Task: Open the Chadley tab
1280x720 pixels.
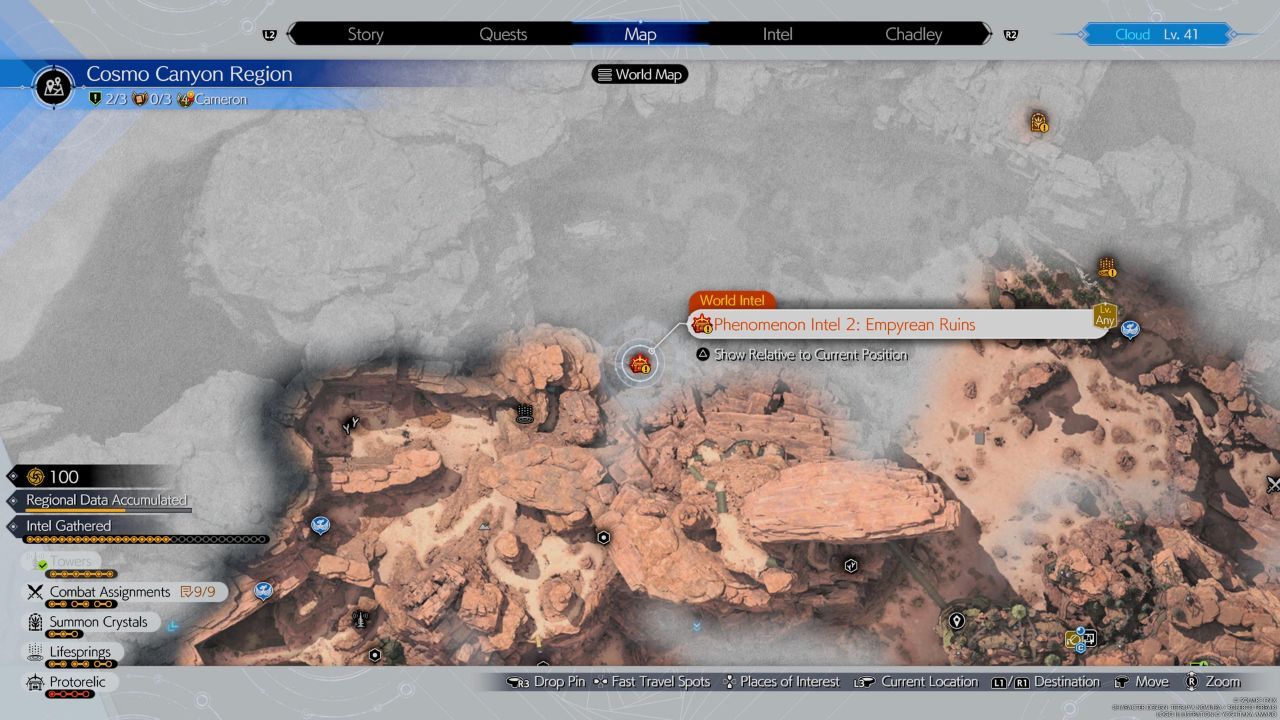Action: [x=913, y=34]
